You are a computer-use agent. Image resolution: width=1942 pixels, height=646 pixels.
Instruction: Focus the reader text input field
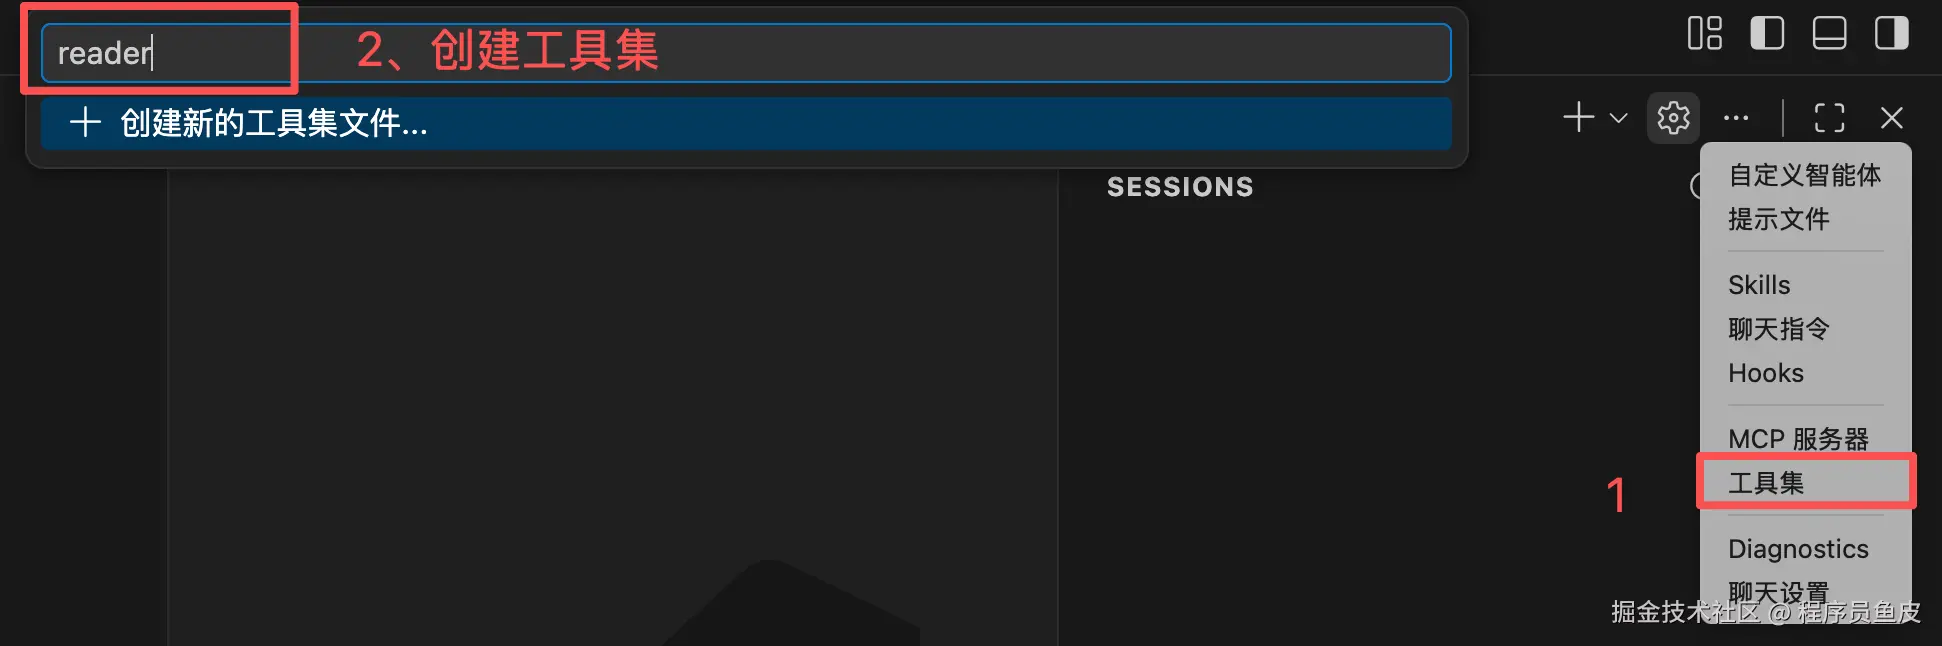click(x=746, y=53)
